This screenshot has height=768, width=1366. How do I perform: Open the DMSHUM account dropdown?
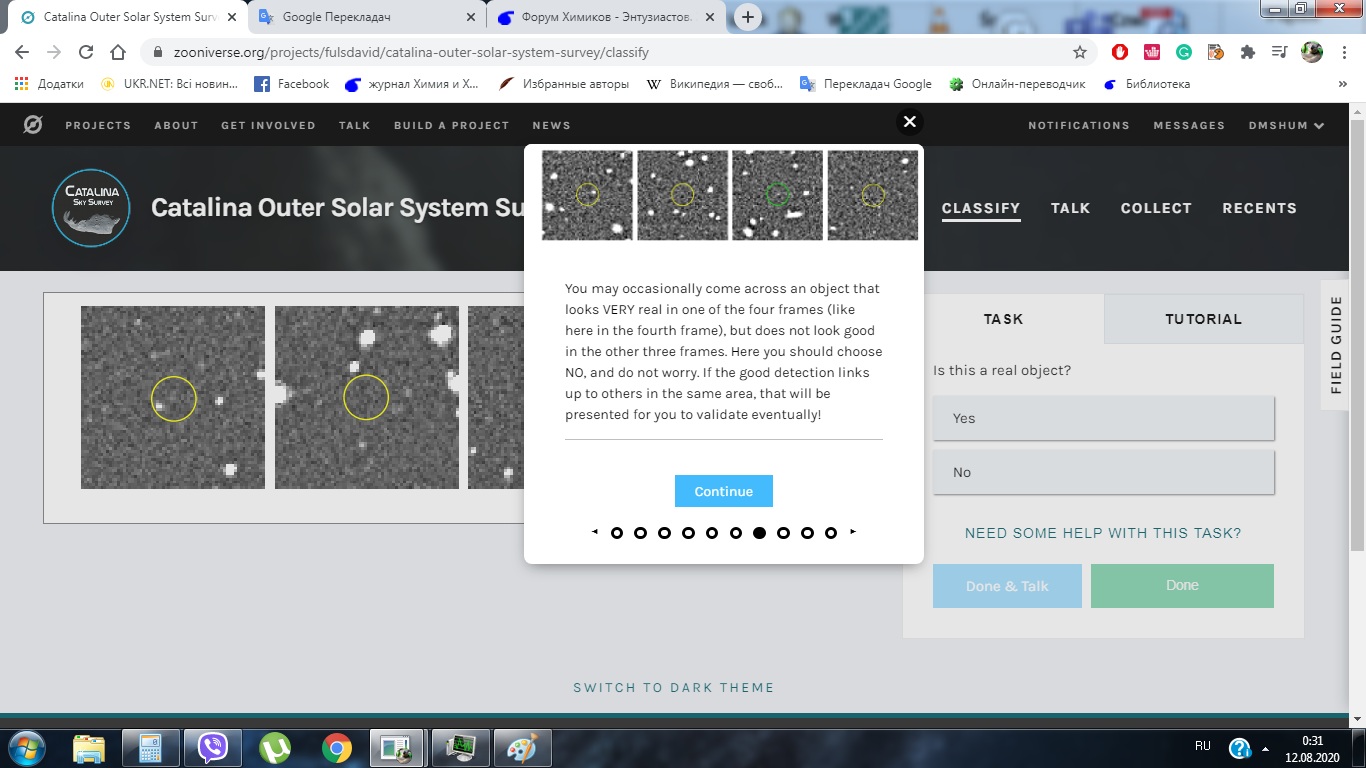1286,125
